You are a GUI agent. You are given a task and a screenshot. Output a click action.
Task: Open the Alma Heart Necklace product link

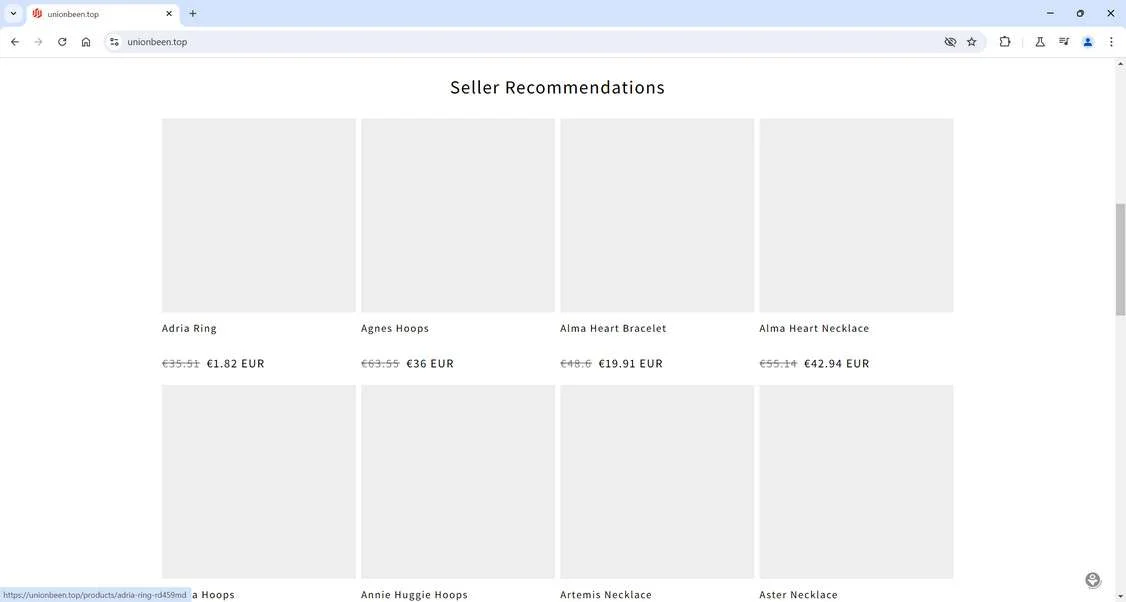click(814, 328)
